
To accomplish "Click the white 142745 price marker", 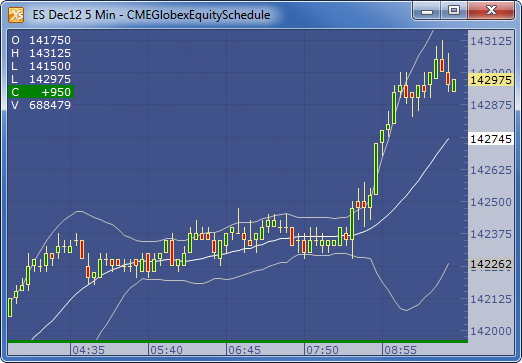I will (x=491, y=139).
